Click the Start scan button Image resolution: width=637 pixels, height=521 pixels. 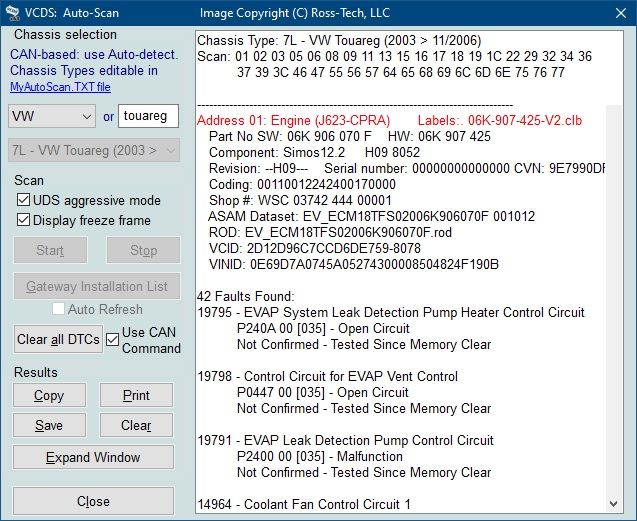(x=50, y=250)
